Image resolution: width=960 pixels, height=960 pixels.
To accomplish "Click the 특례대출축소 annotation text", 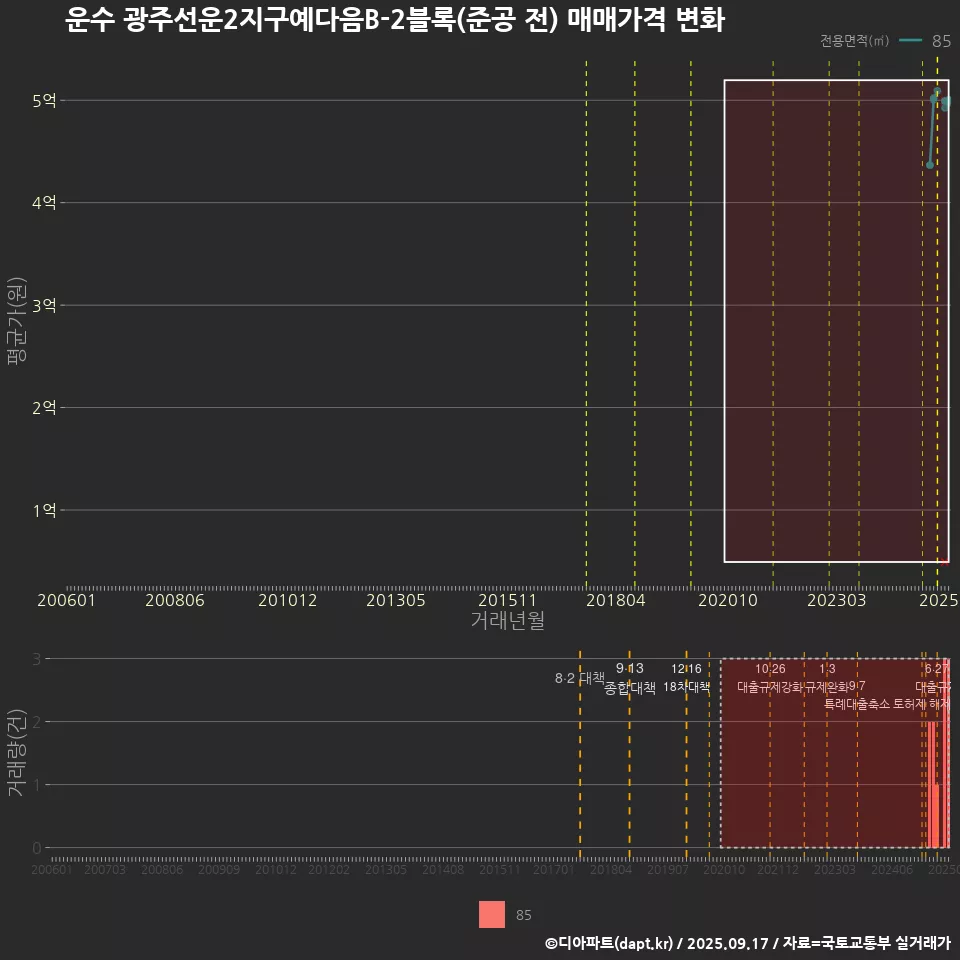I will 857,704.
